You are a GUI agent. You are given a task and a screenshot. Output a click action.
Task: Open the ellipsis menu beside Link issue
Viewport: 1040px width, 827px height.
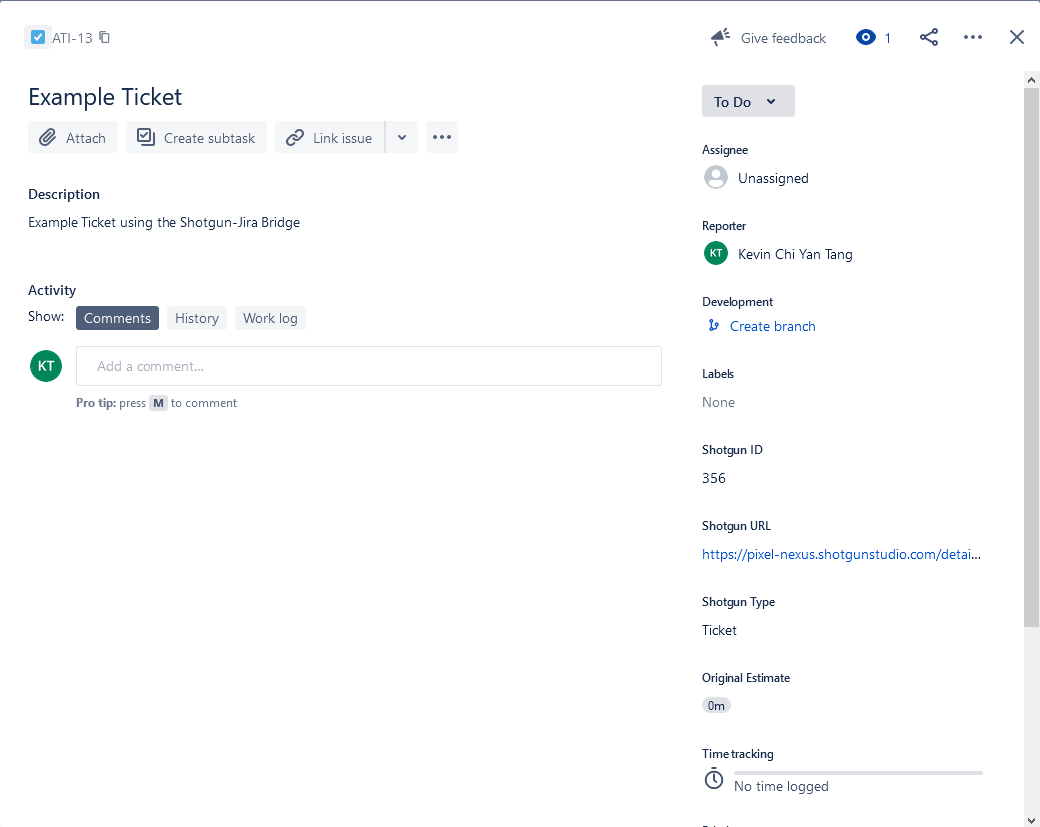442,138
